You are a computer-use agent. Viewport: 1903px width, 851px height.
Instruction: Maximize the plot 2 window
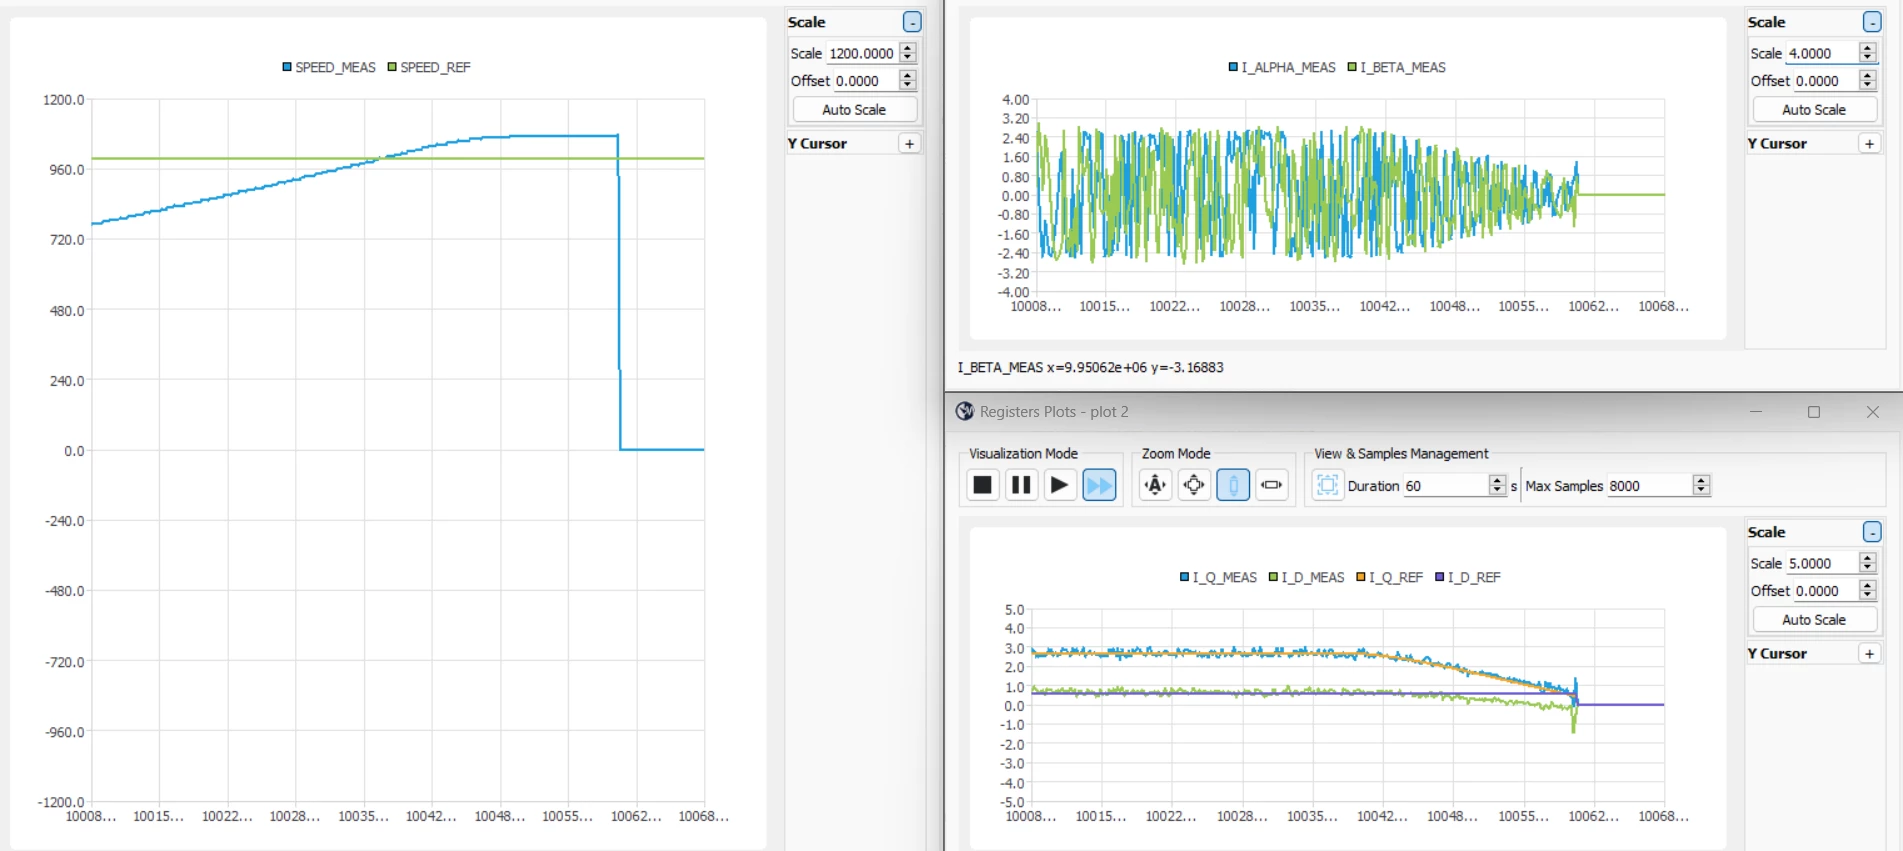[1814, 412]
